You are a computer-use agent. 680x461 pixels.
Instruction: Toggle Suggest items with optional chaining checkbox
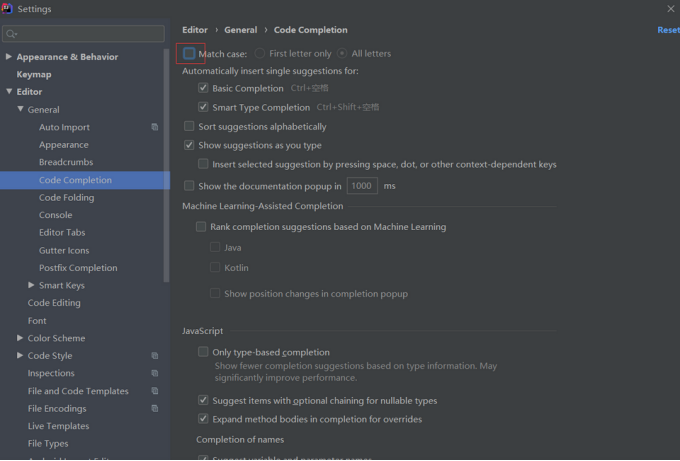pyautogui.click(x=203, y=400)
